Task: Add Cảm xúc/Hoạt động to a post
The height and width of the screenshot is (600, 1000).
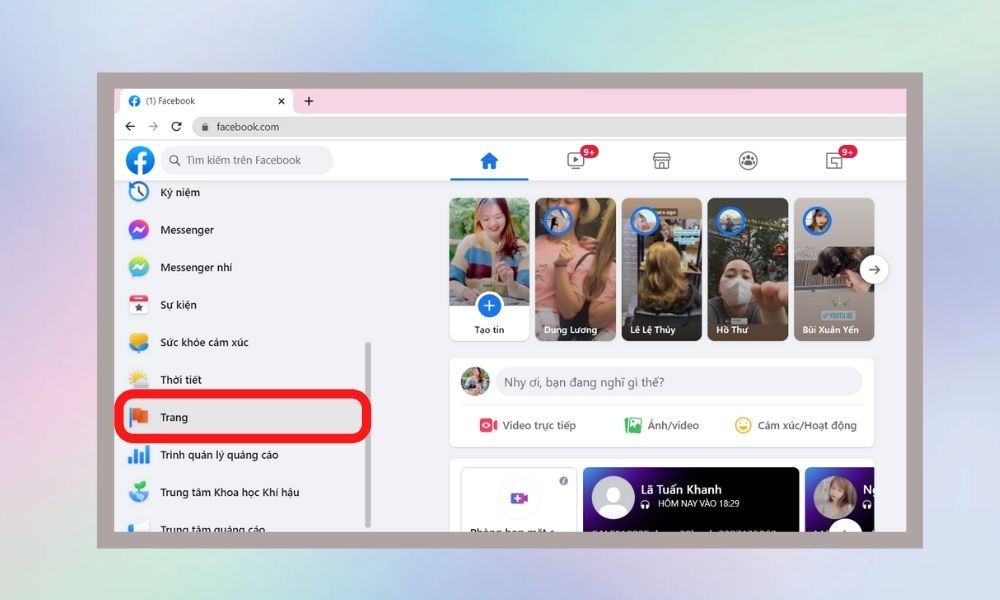Action: pyautogui.click(x=795, y=425)
